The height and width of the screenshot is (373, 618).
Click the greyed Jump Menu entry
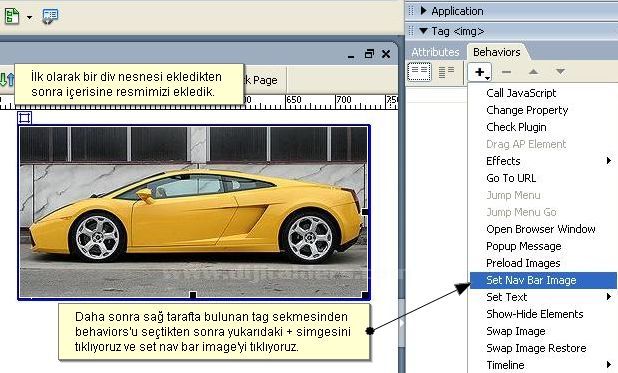[513, 195]
